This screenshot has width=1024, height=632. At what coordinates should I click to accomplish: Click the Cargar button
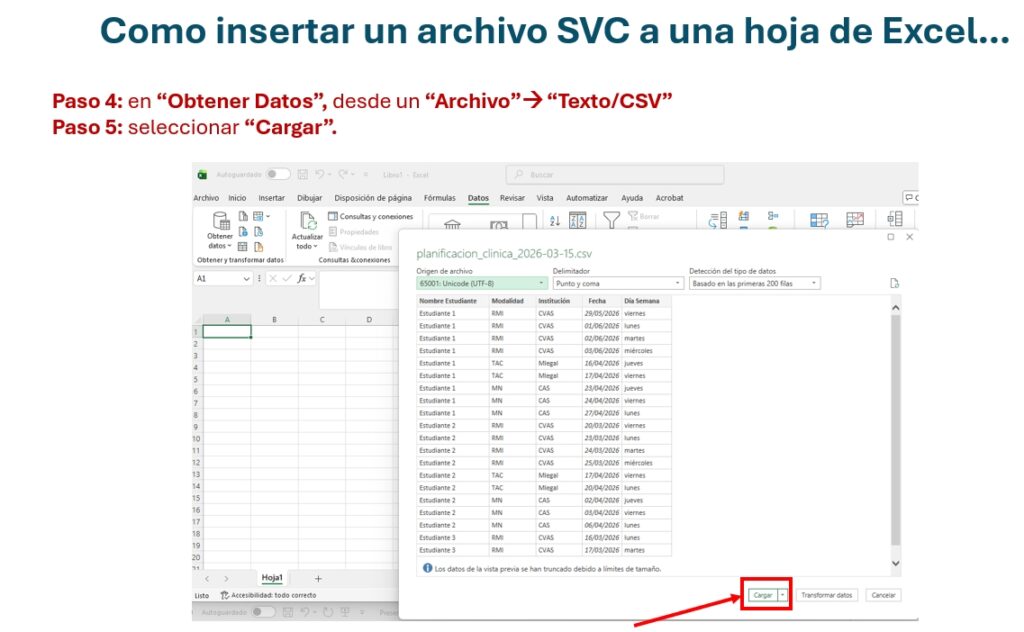click(762, 595)
